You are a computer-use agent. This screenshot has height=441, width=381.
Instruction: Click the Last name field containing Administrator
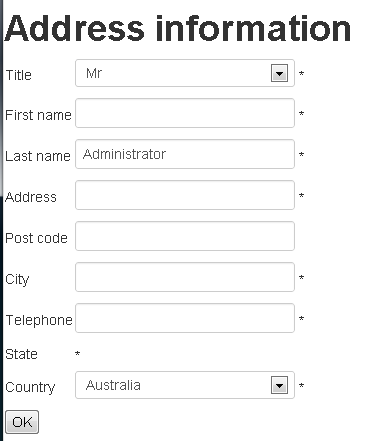pos(185,154)
